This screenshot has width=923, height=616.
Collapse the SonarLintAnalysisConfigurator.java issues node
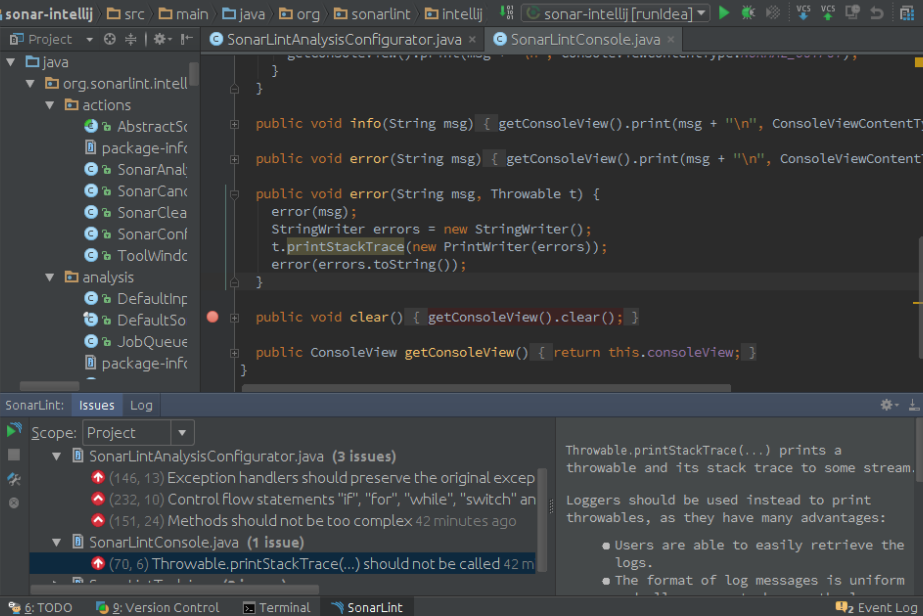(x=57, y=456)
